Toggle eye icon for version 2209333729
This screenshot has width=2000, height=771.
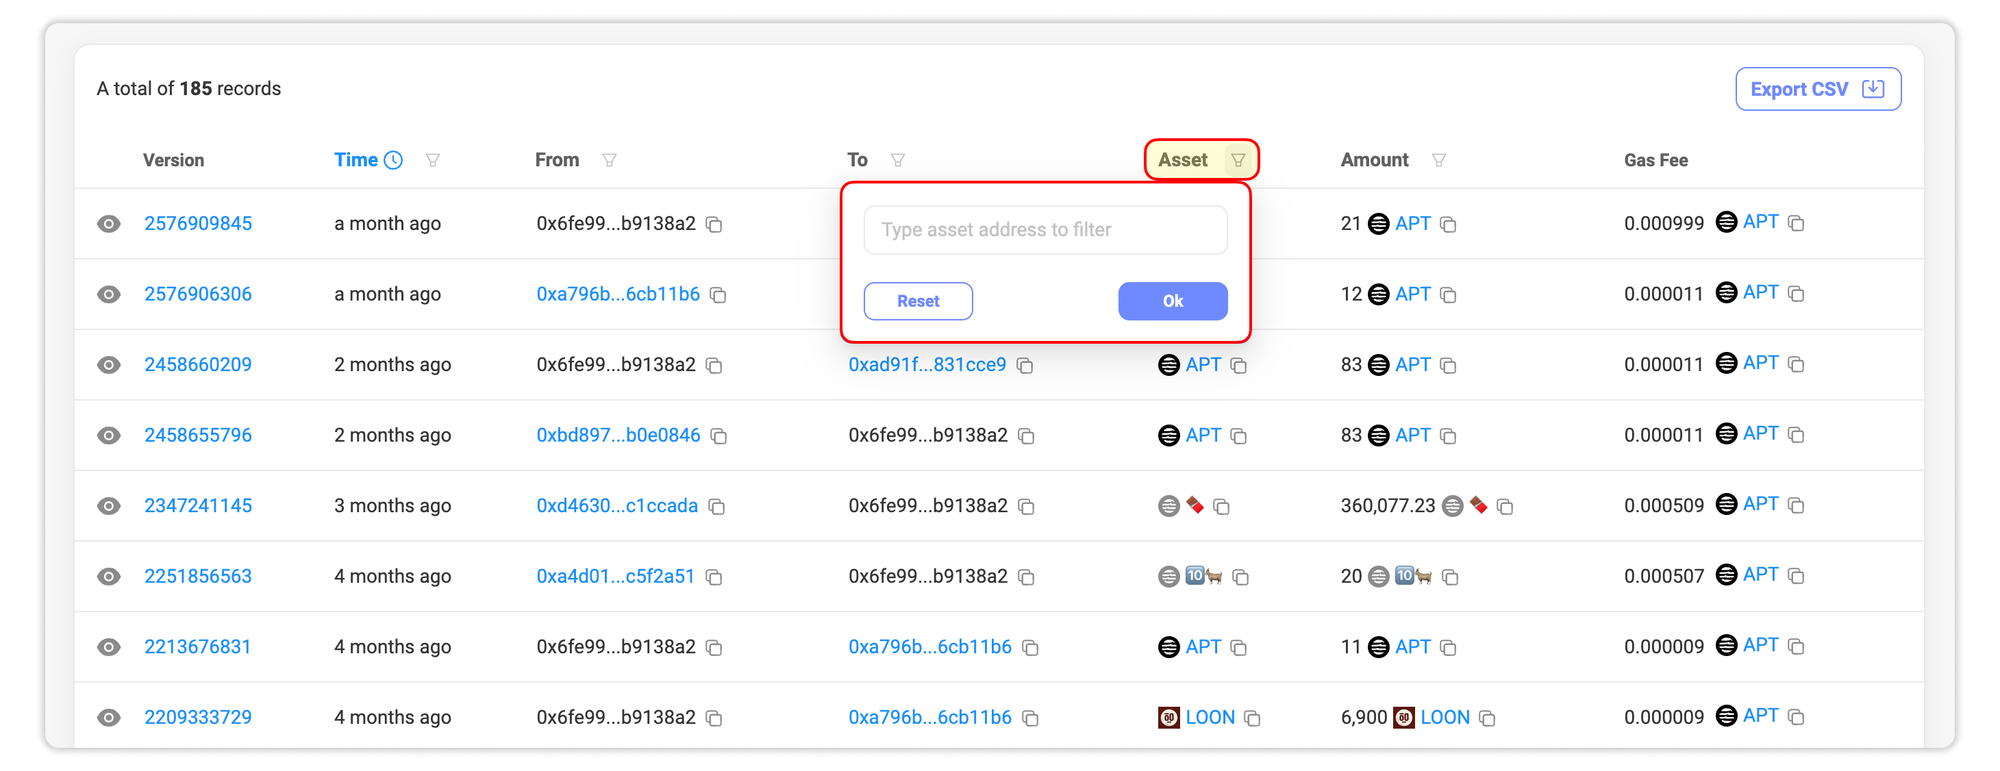click(x=109, y=718)
